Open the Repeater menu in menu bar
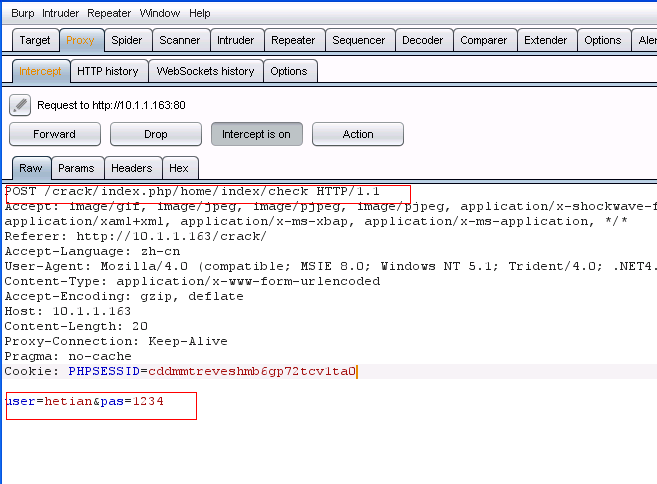 pyautogui.click(x=109, y=13)
